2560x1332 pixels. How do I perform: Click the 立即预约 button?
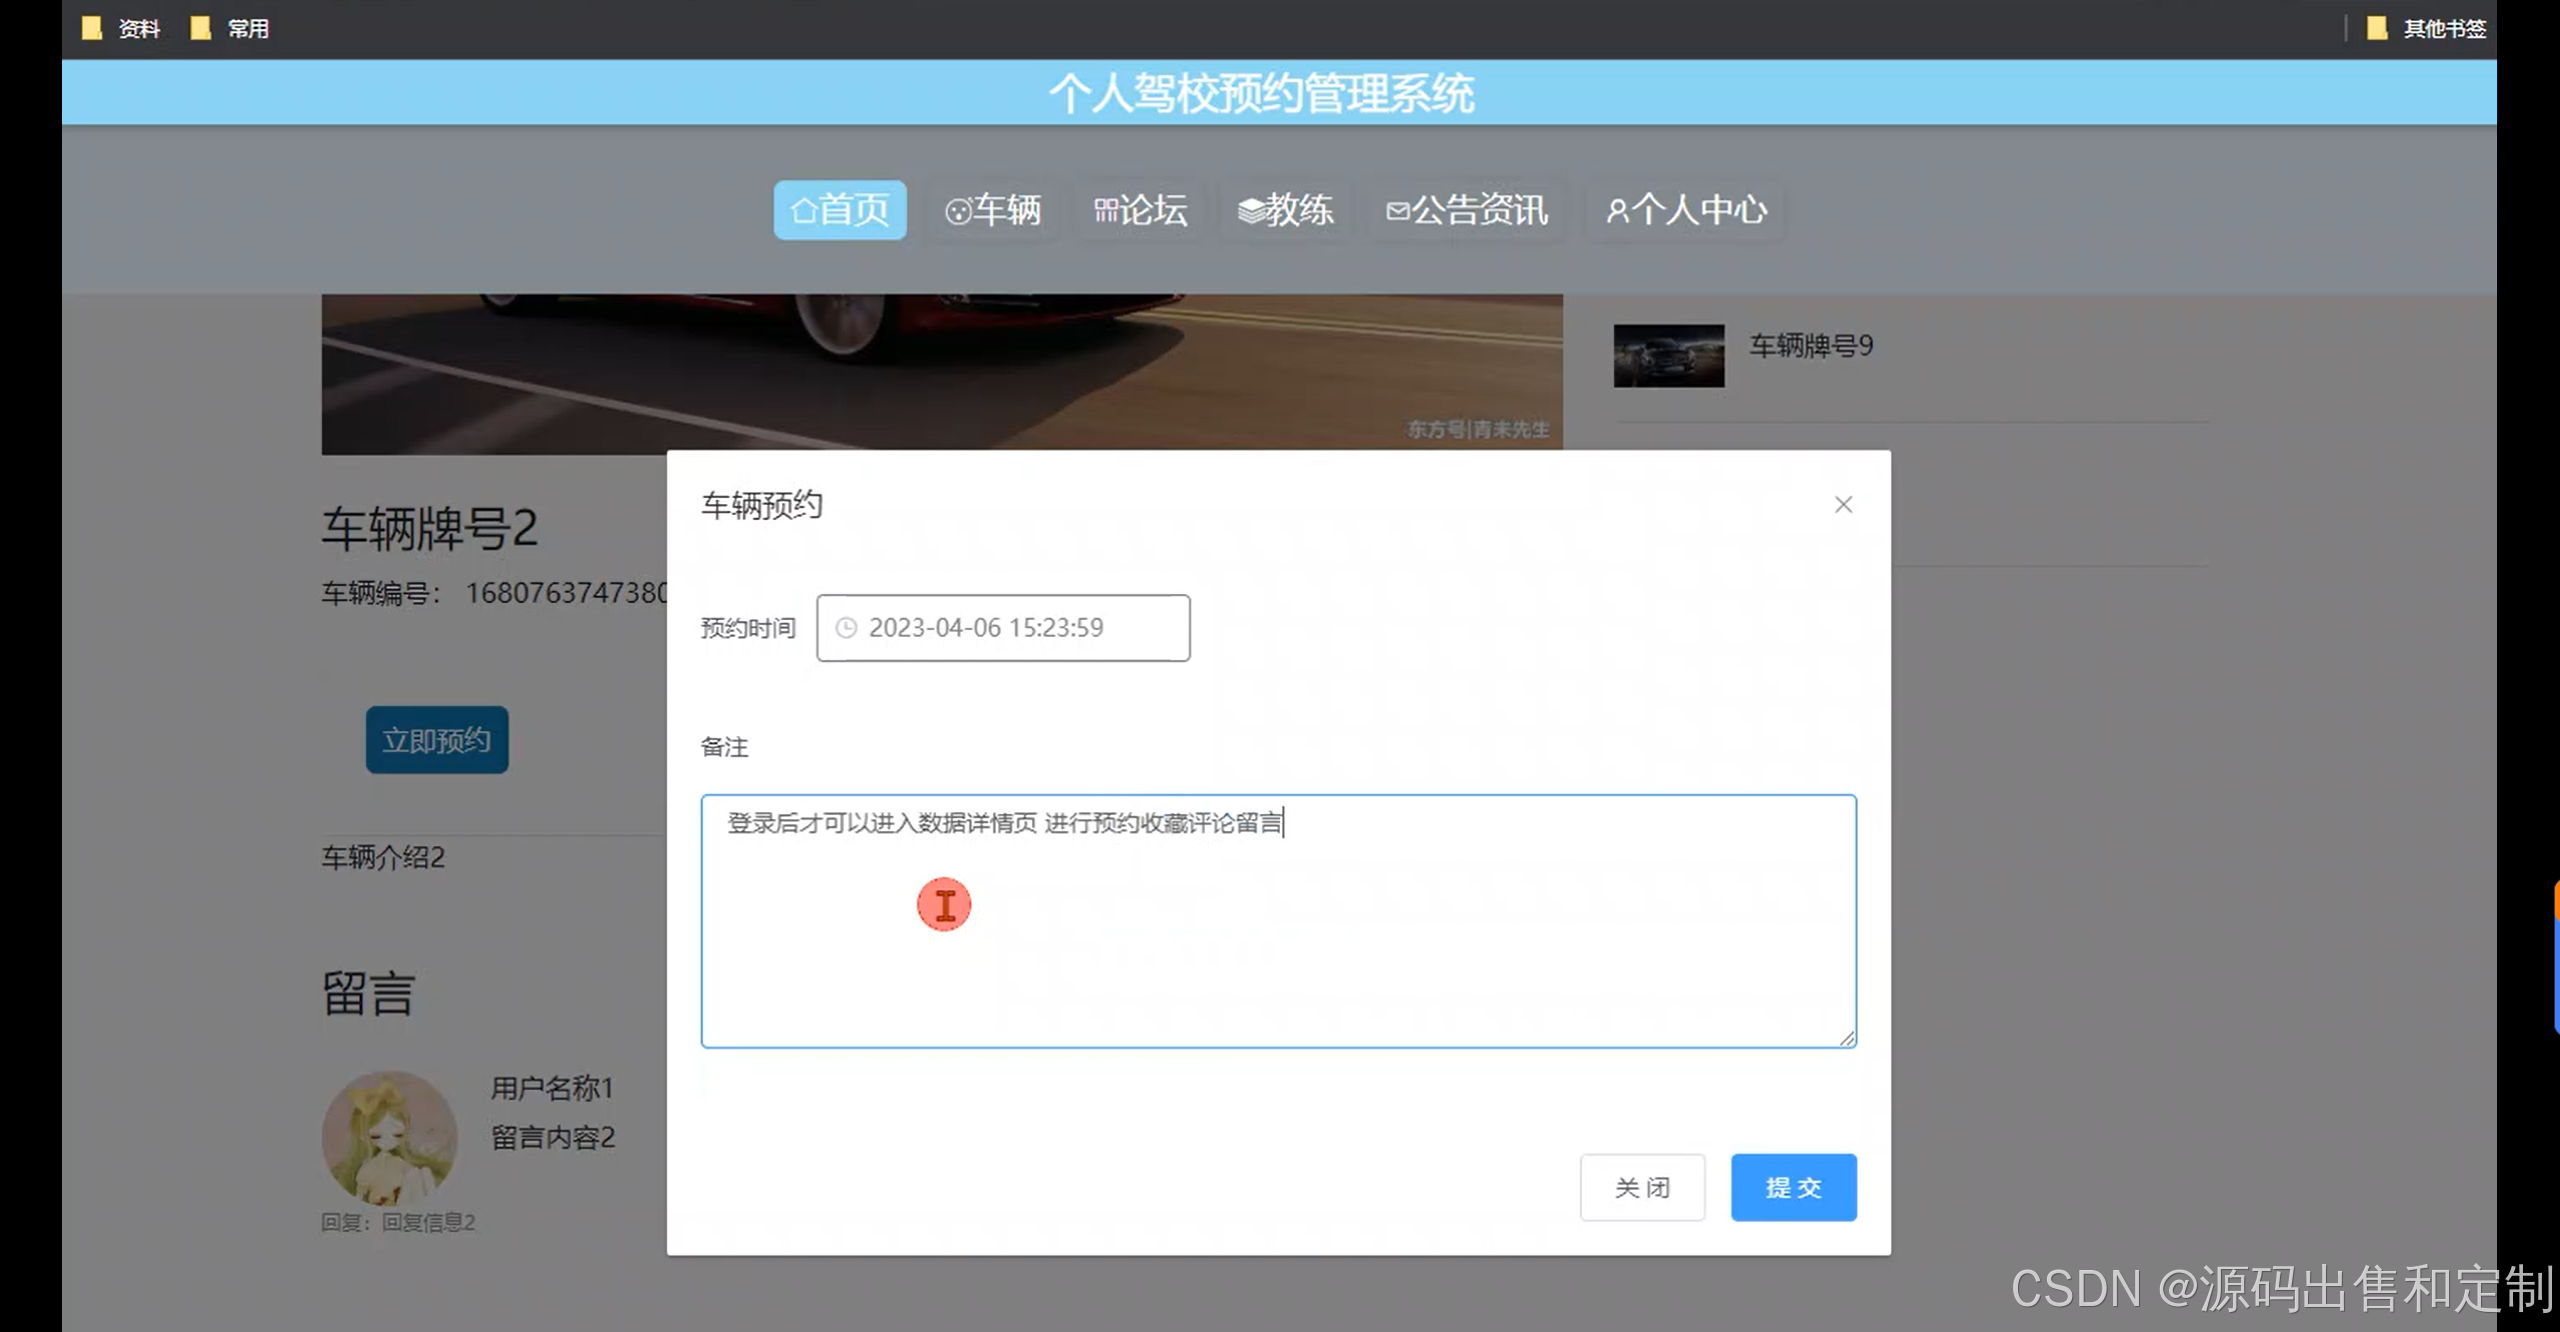coord(437,740)
